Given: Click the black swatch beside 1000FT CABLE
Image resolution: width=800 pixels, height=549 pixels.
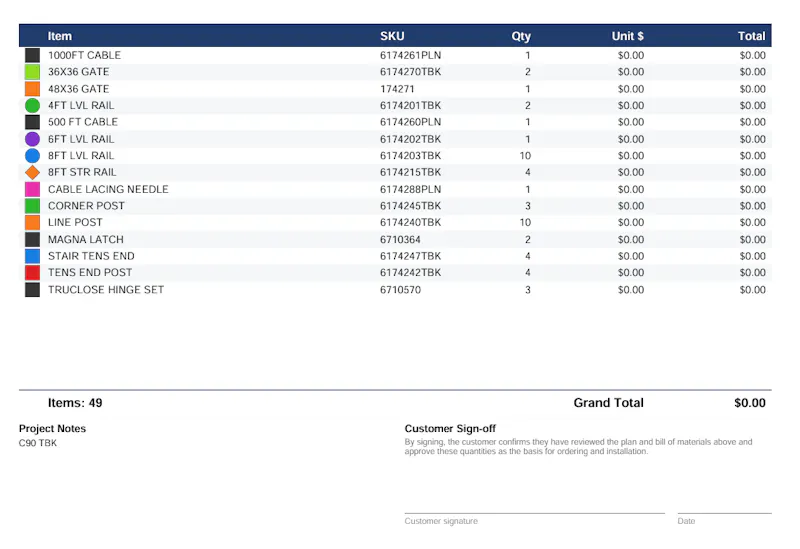Looking at the screenshot, I should coord(32,55).
